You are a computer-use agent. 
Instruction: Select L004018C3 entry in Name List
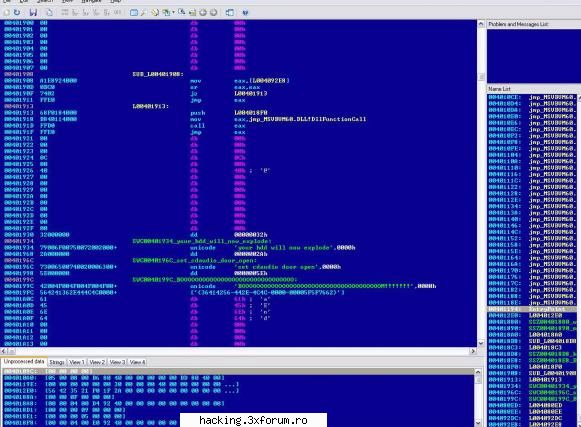point(532,348)
